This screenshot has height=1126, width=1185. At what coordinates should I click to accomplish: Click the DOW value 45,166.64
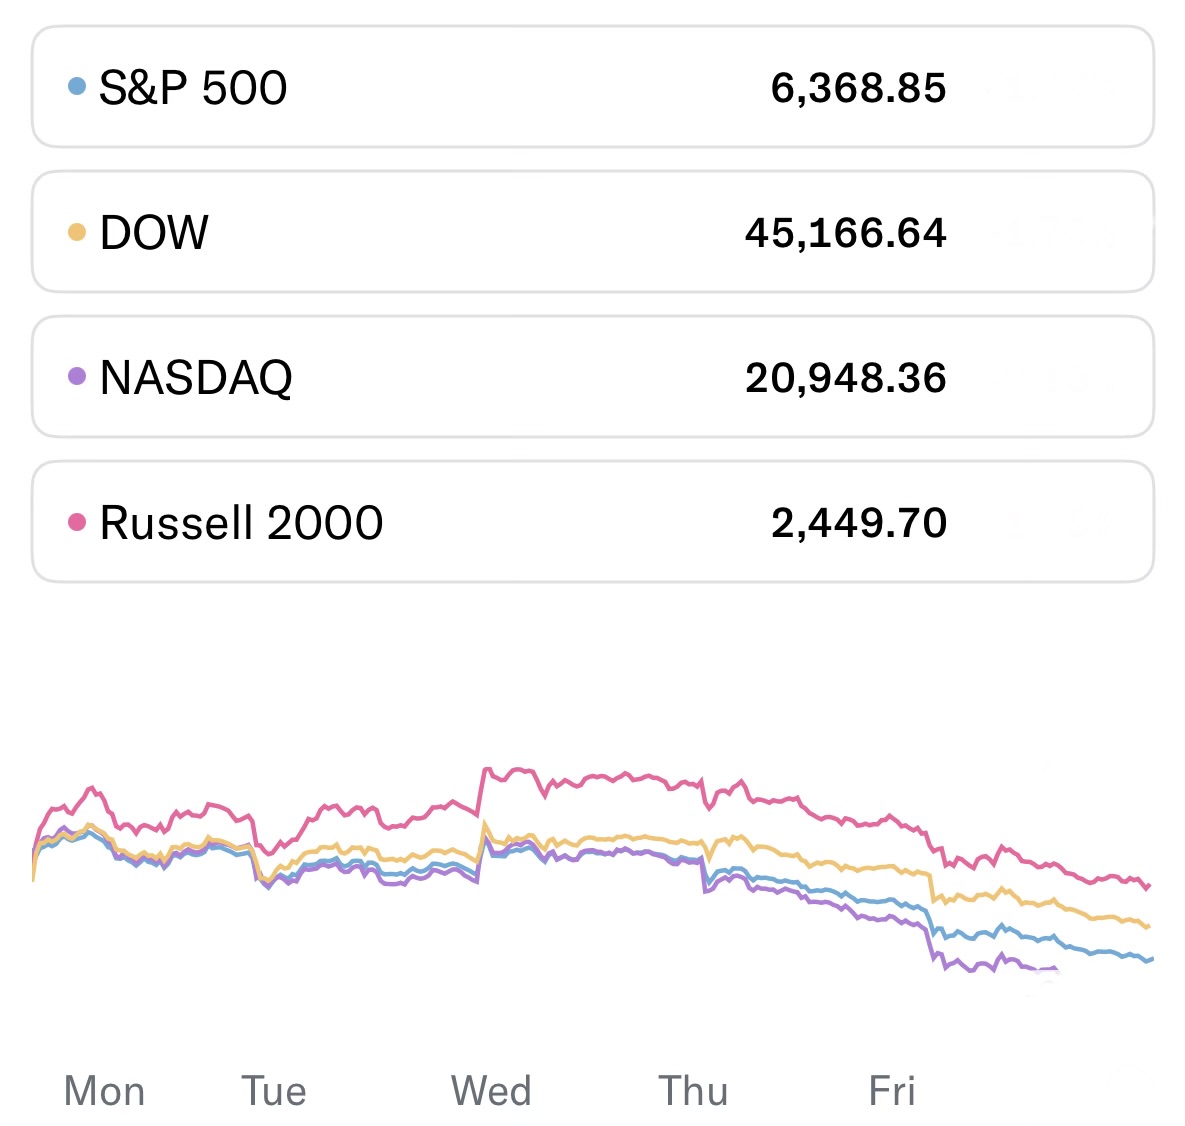coord(845,233)
